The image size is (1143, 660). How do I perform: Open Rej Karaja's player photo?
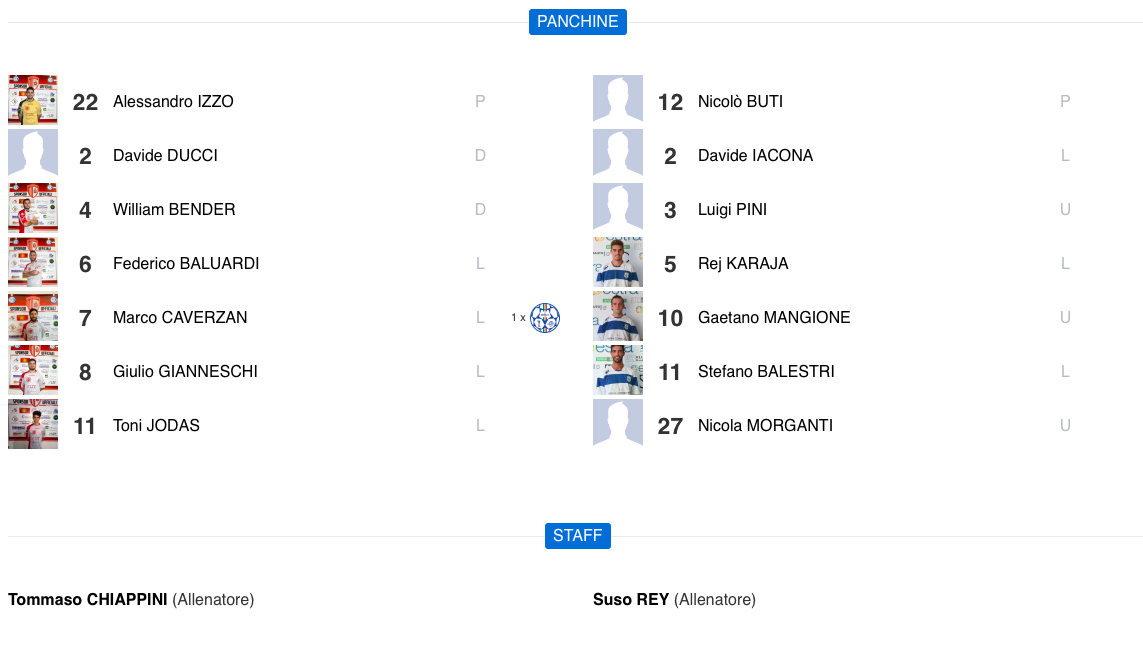(618, 262)
